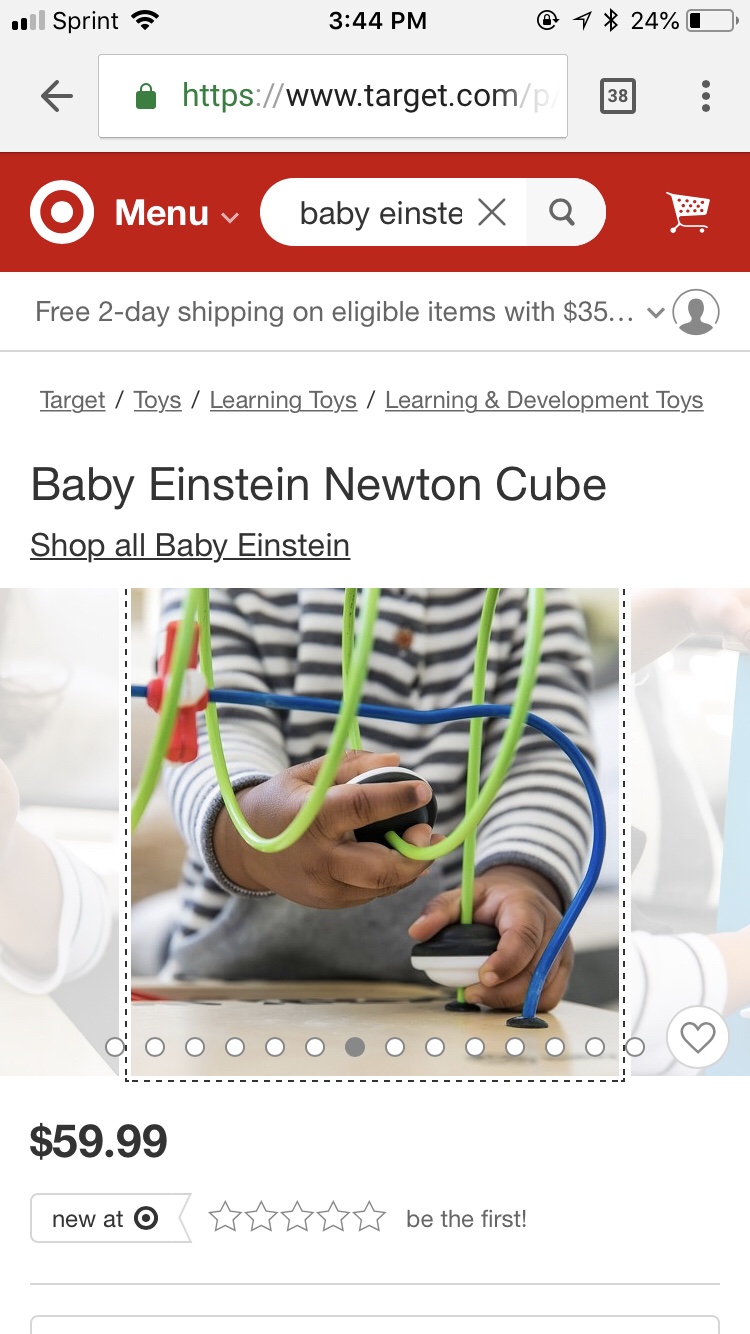Open the Learning Toys breadcrumb
750x1334 pixels.
[283, 400]
